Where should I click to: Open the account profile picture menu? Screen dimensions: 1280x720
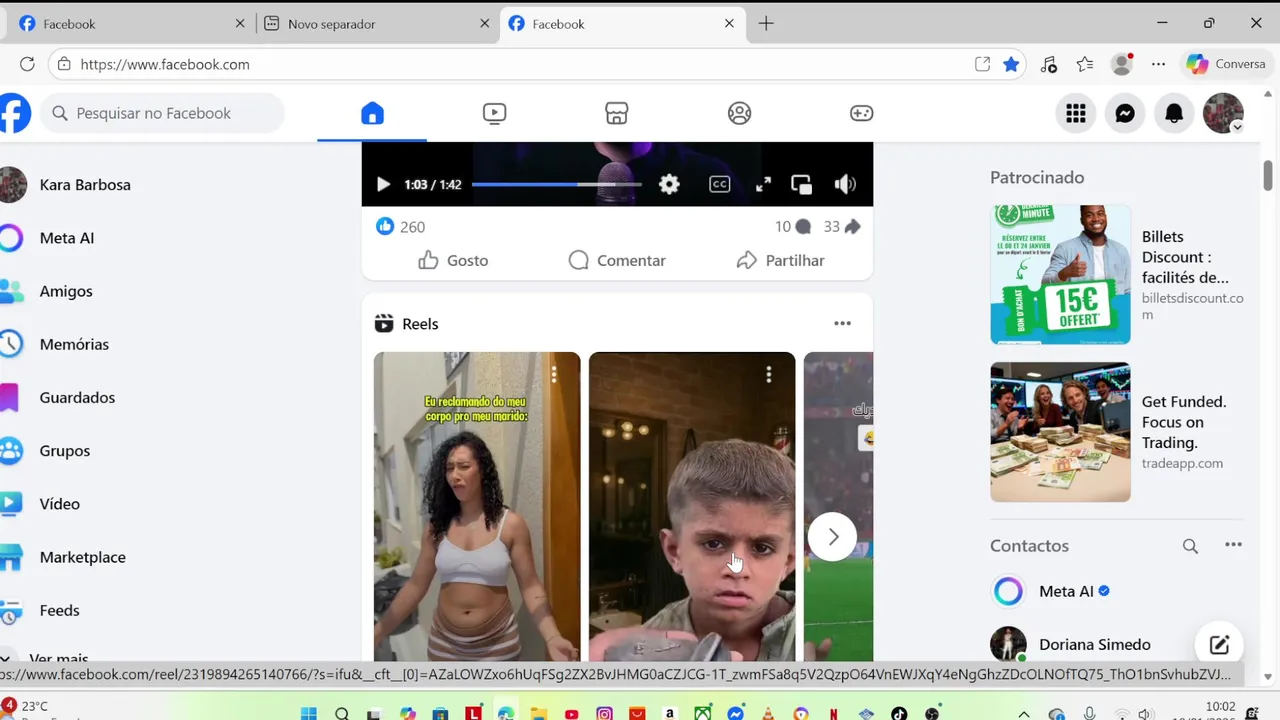[1223, 113]
